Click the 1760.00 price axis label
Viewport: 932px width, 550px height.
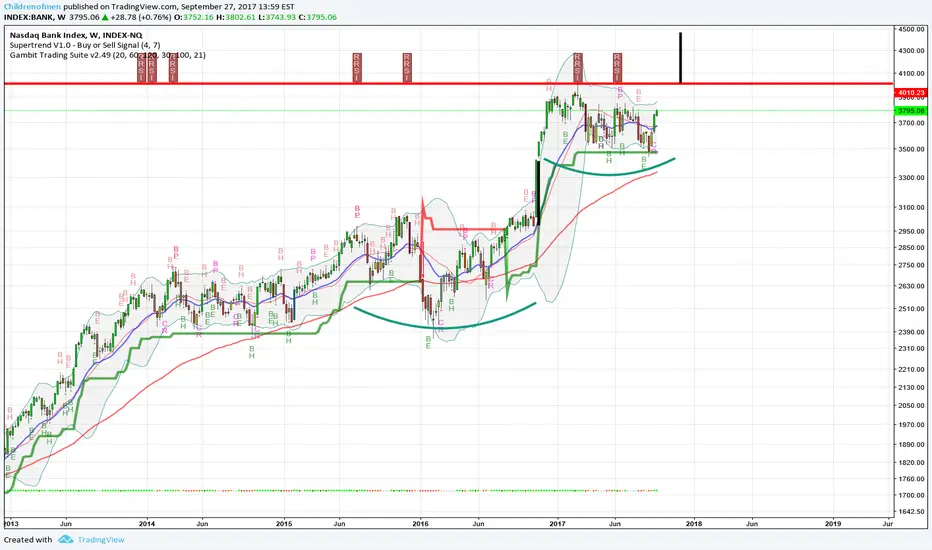912,478
